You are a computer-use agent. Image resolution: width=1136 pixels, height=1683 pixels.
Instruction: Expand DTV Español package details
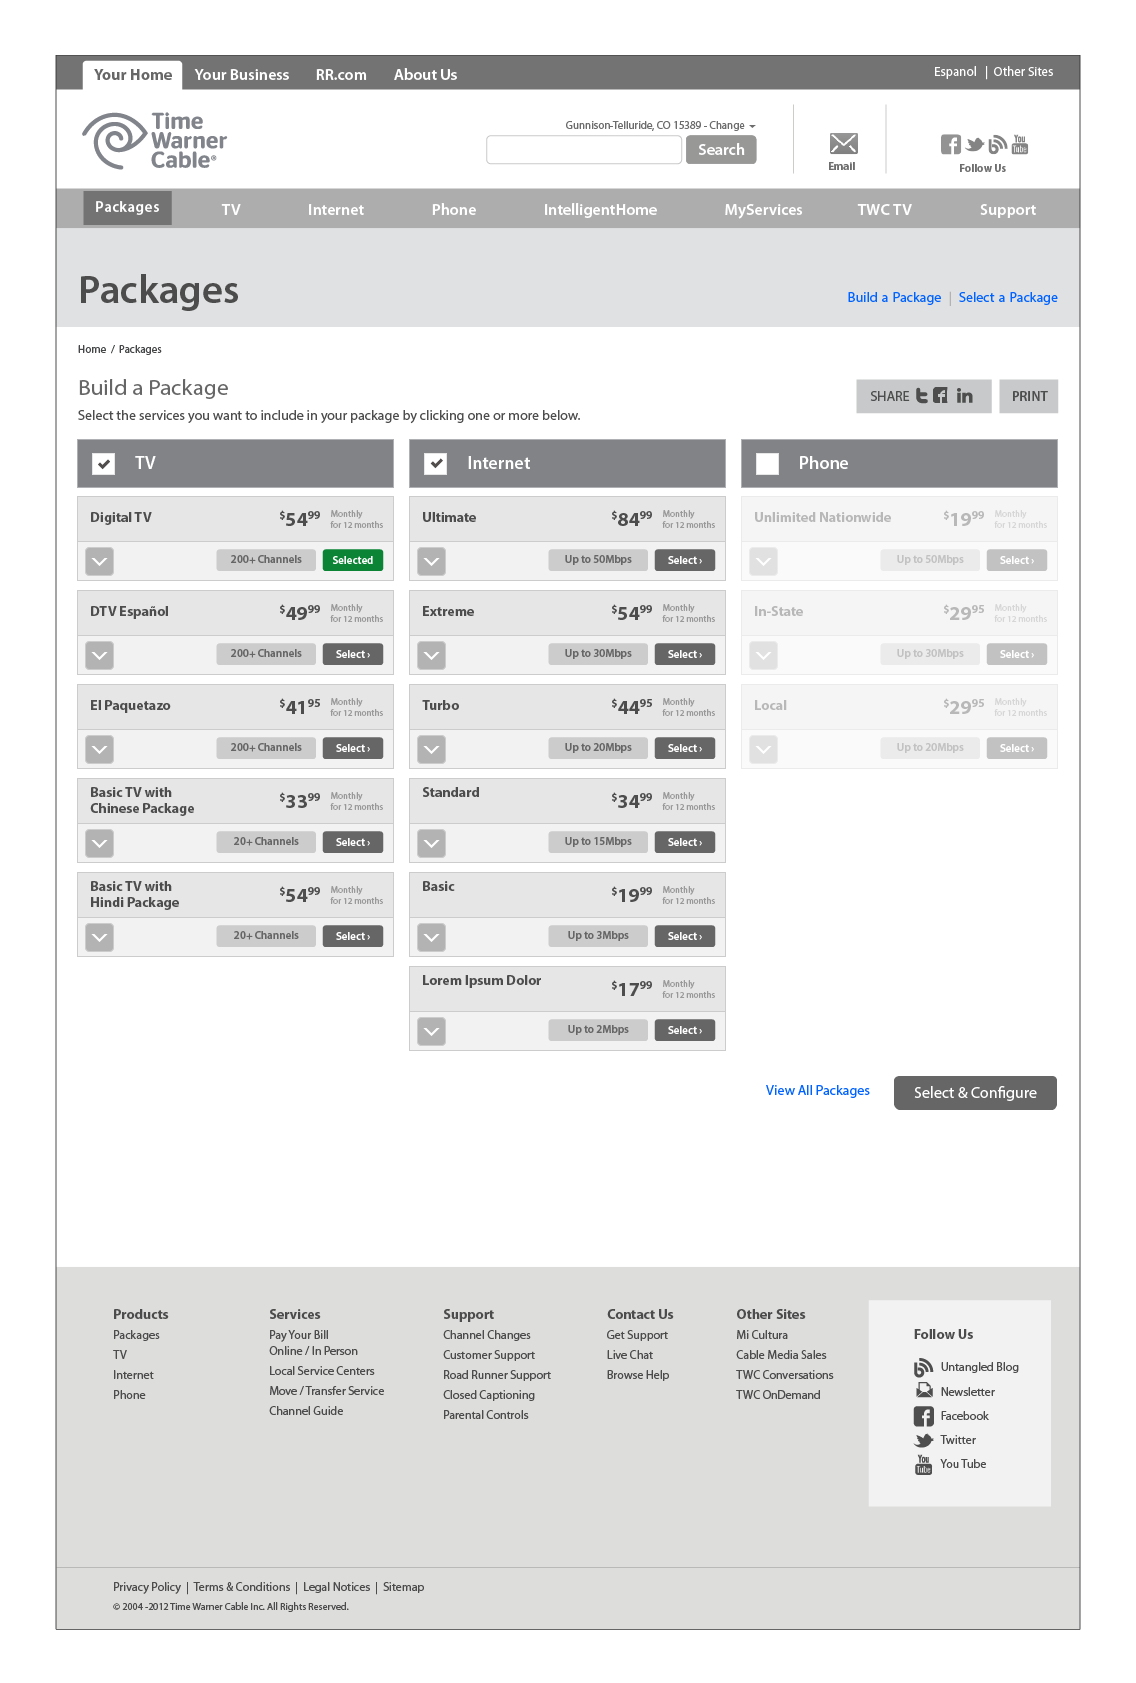click(x=99, y=655)
